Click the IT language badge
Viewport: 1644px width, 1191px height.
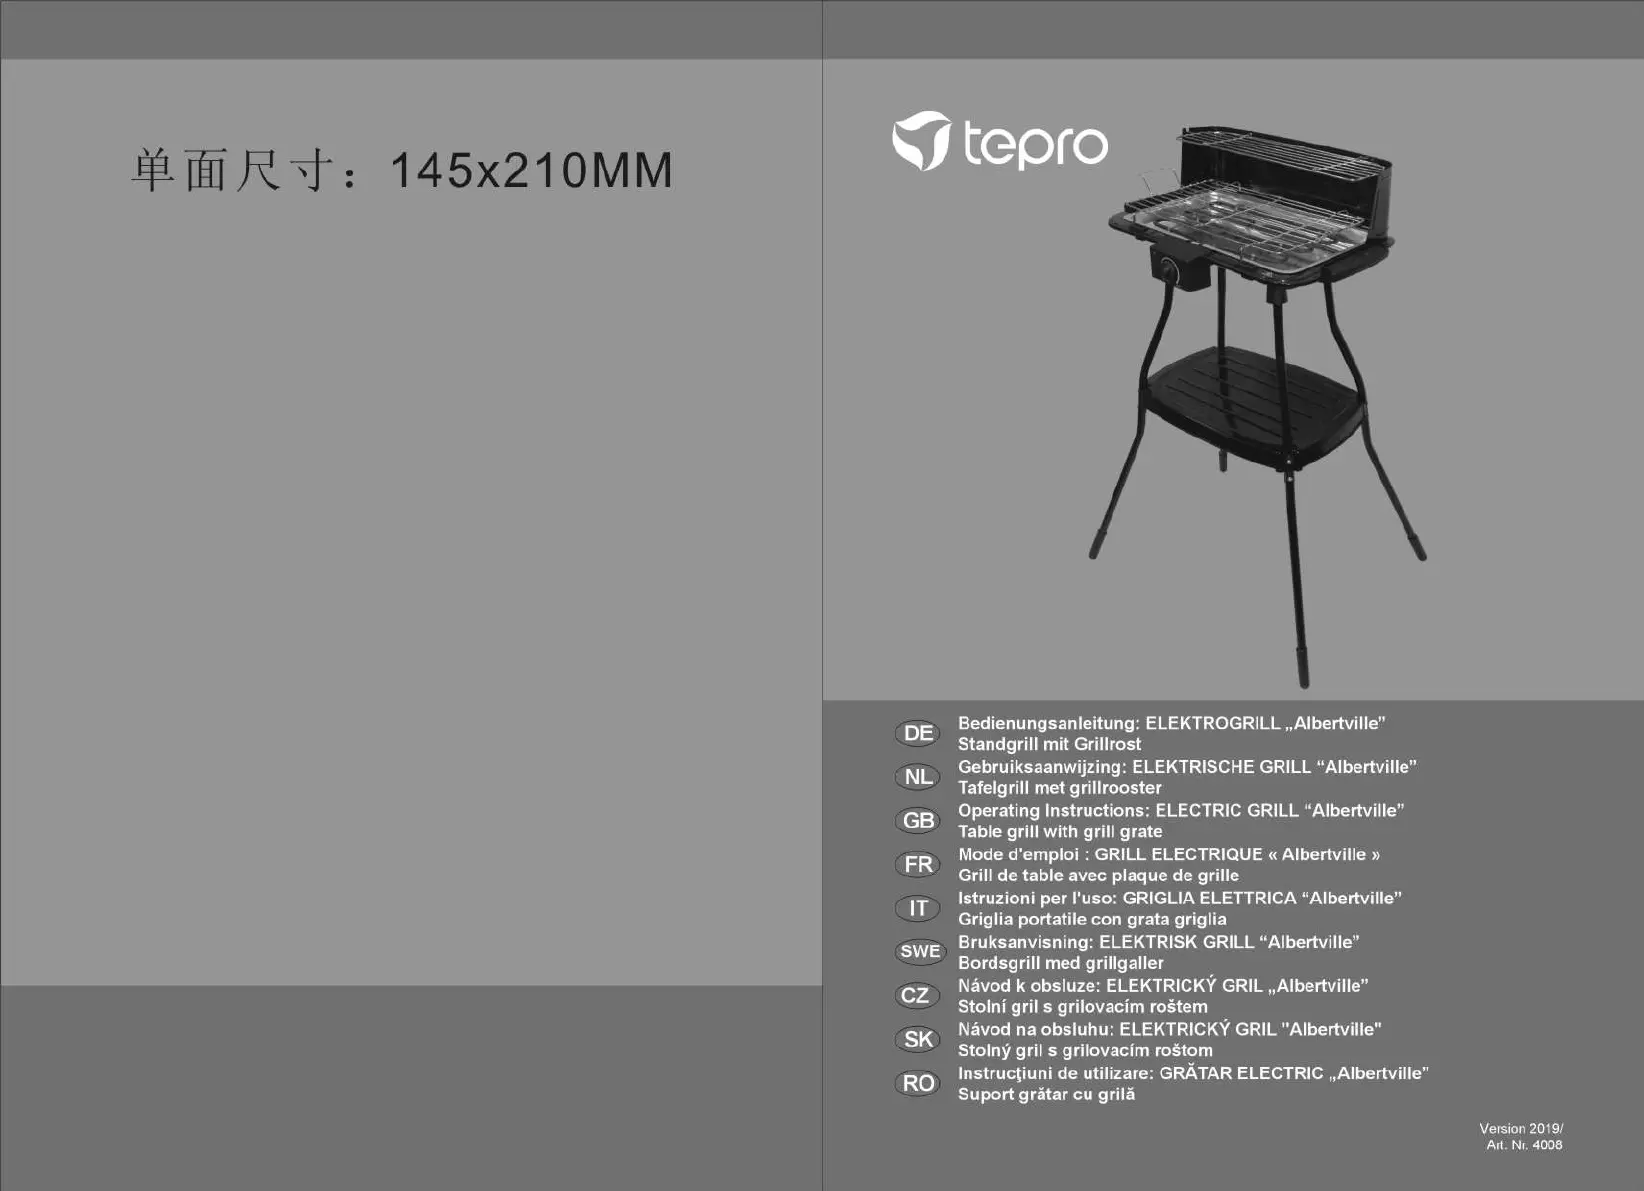pos(917,909)
